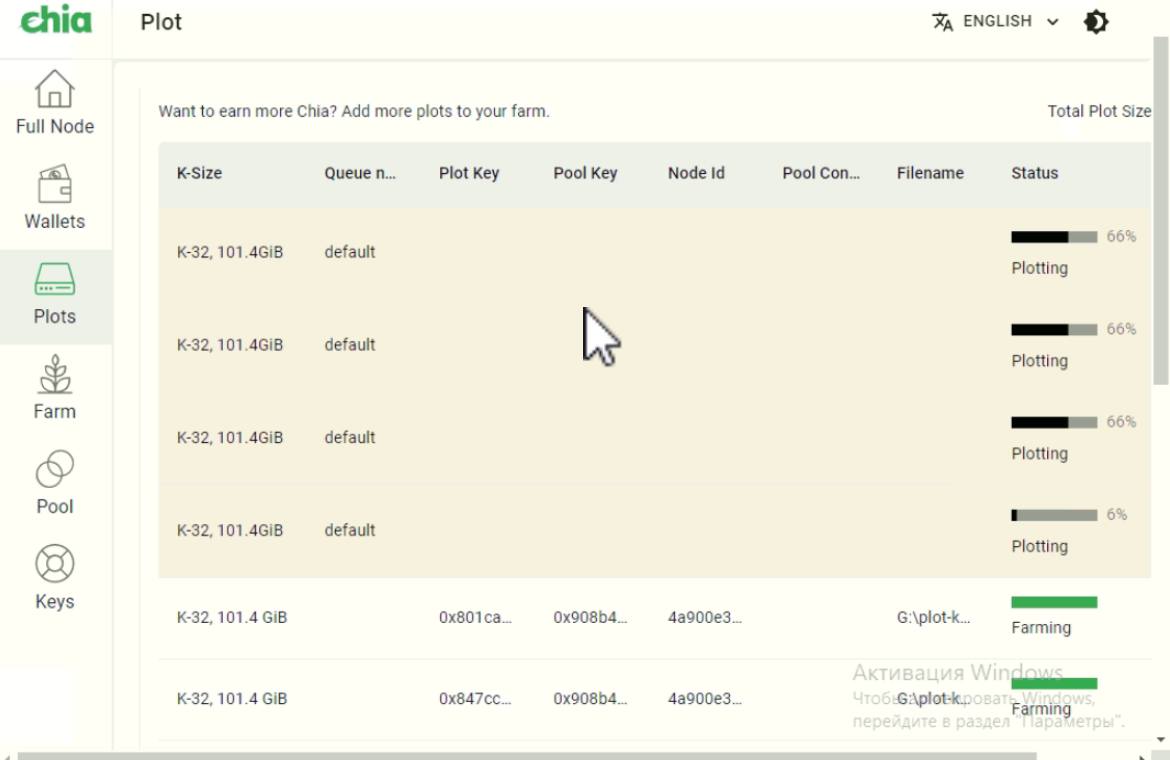Click green Farming bar for 0x801ca plot
The image size is (1170, 760).
tap(1054, 602)
